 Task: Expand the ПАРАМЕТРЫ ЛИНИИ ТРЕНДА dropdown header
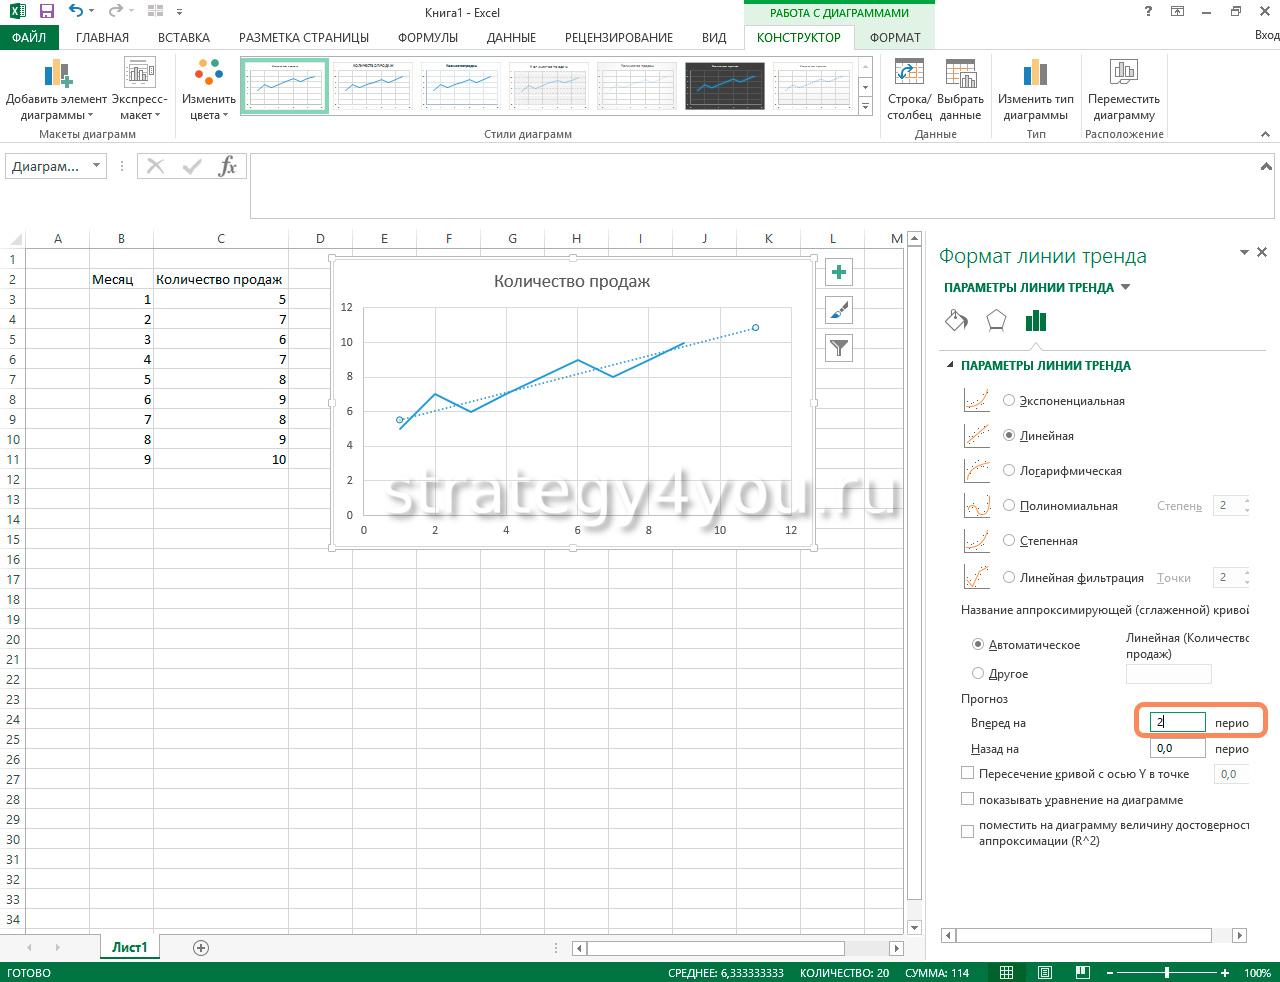(x=1126, y=288)
